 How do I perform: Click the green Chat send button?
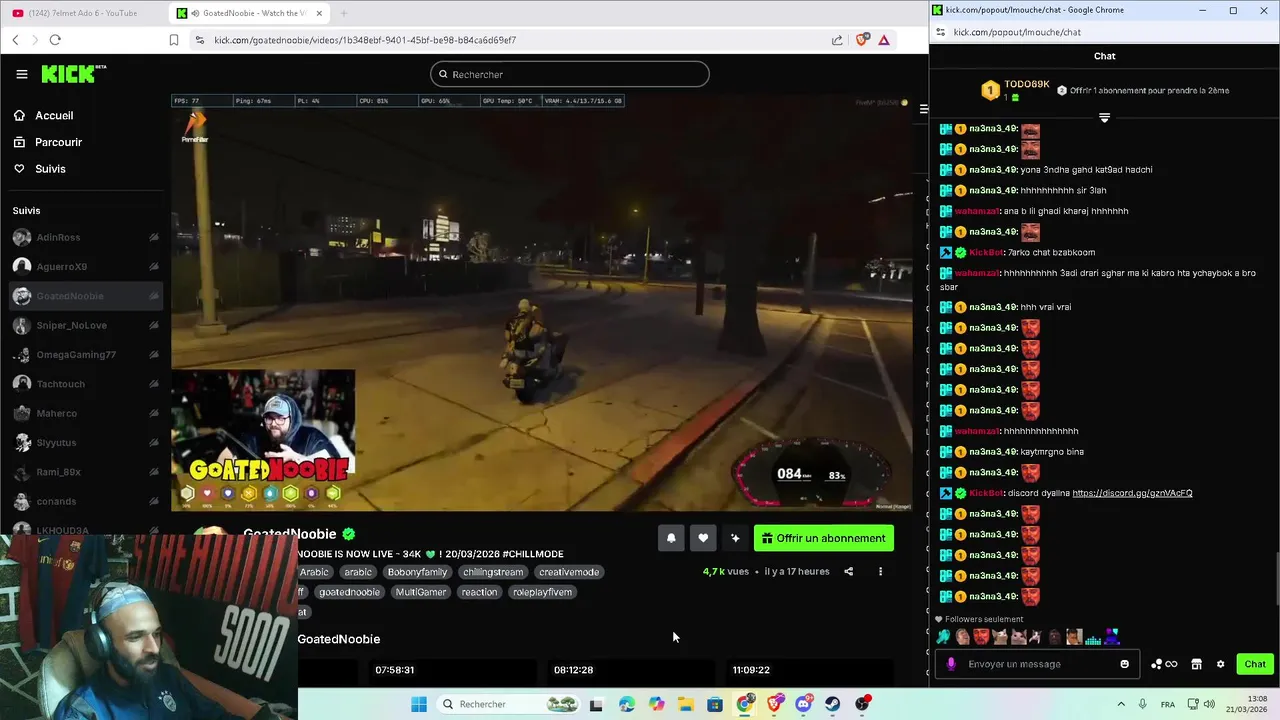(1255, 664)
